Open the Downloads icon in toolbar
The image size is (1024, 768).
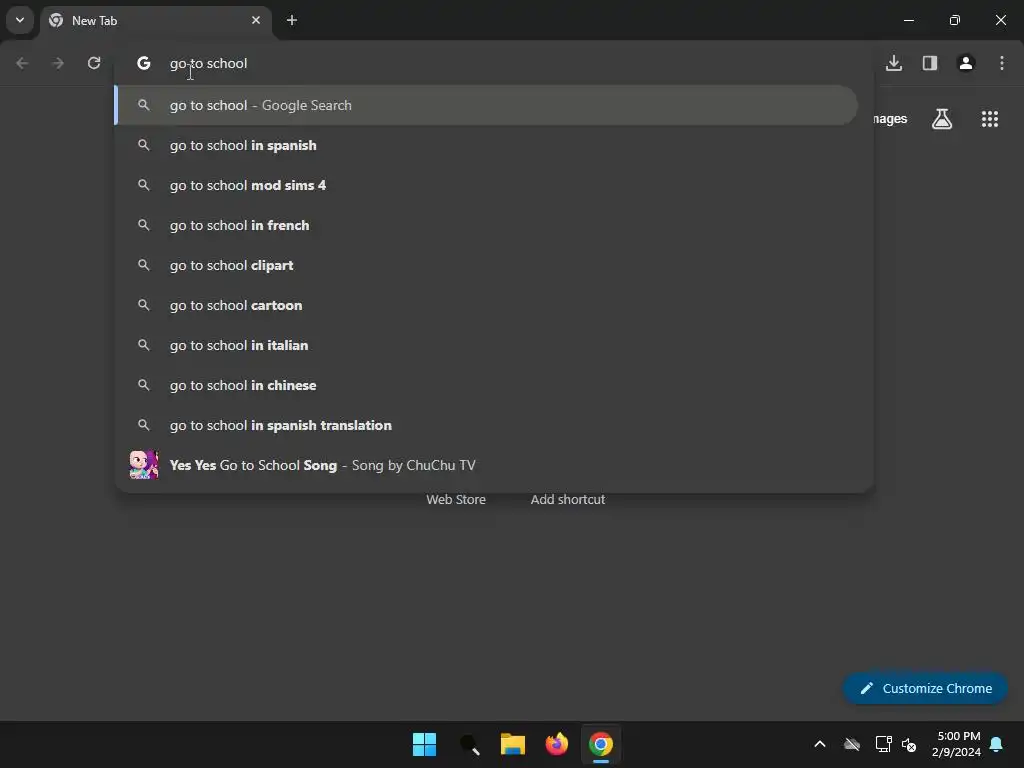coord(894,63)
